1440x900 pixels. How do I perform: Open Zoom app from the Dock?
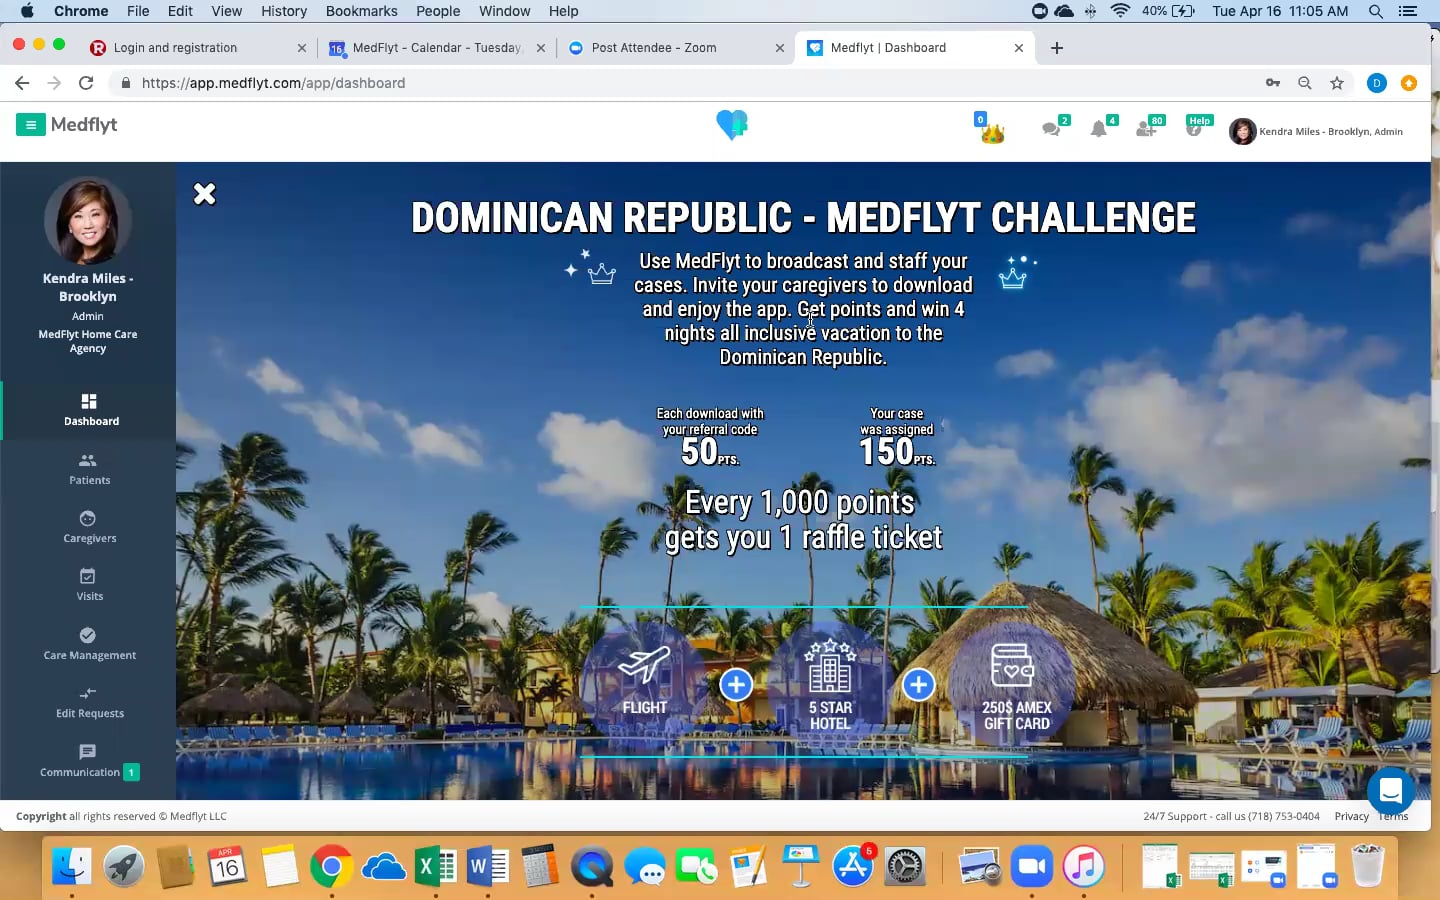click(1032, 866)
